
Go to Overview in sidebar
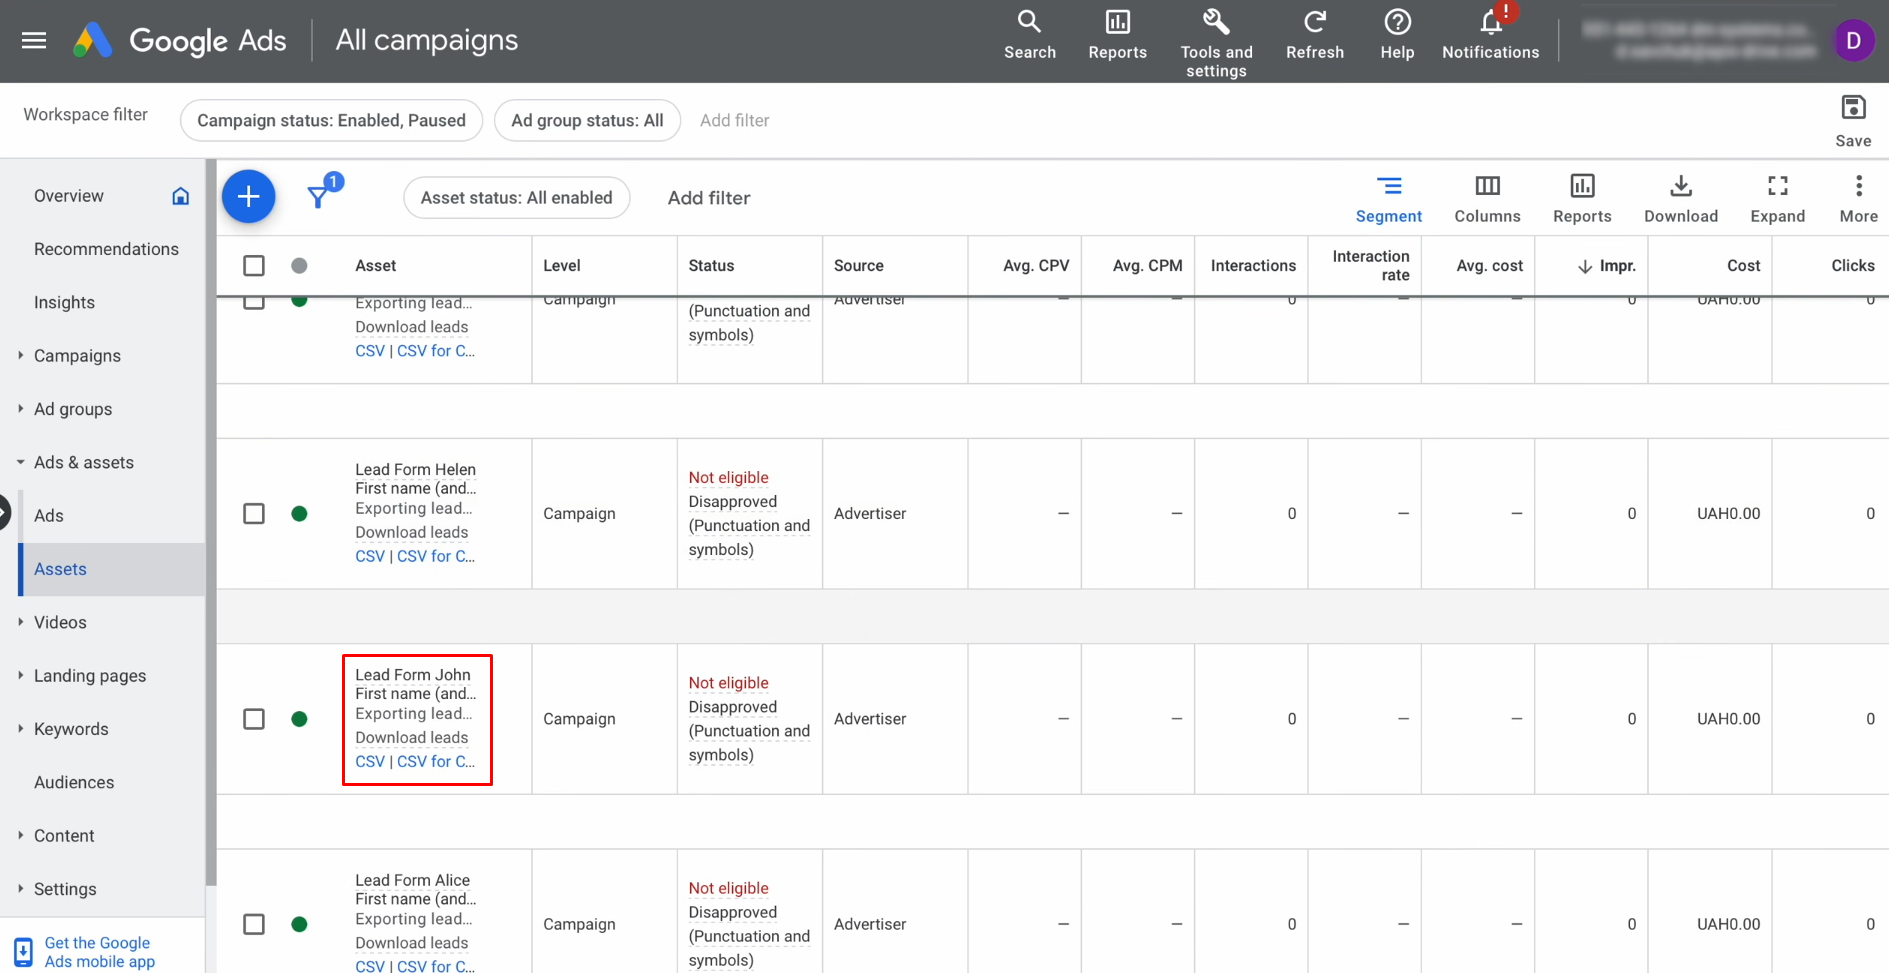click(69, 196)
